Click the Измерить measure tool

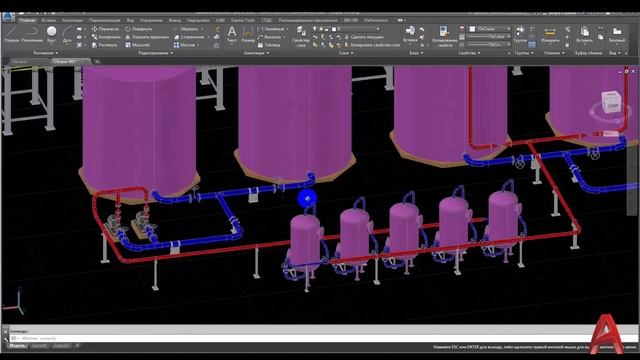point(550,34)
